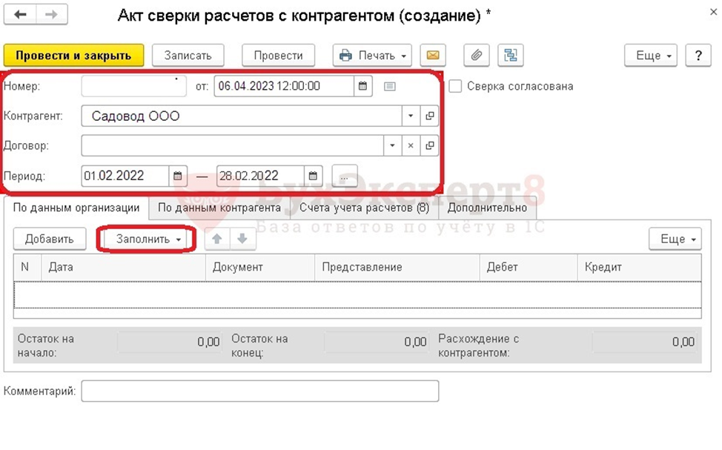Click into the Комментарий input field

[259, 391]
